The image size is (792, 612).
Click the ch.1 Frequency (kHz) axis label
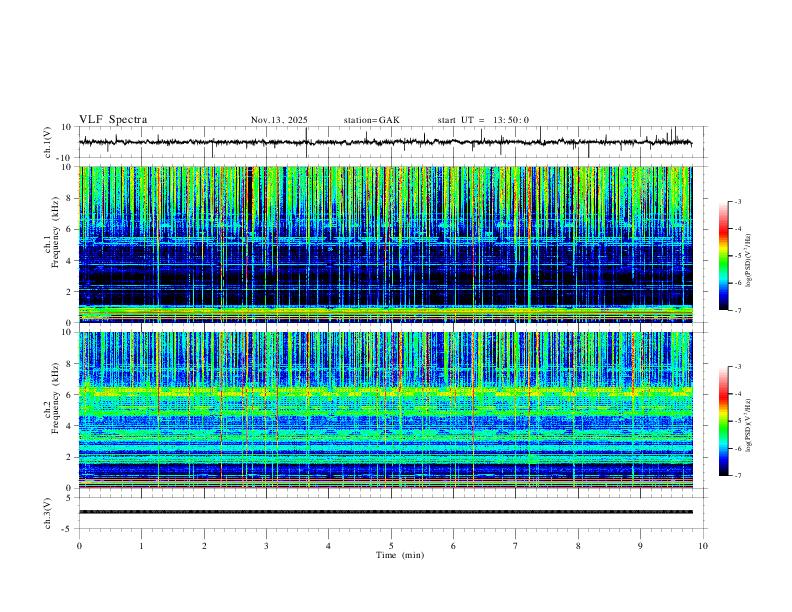(51, 232)
